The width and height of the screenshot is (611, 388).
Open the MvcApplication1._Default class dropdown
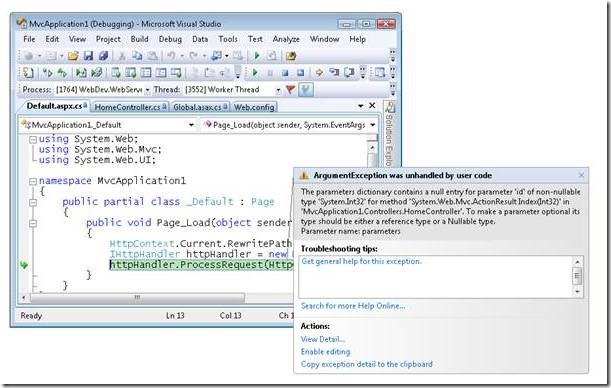coord(191,125)
